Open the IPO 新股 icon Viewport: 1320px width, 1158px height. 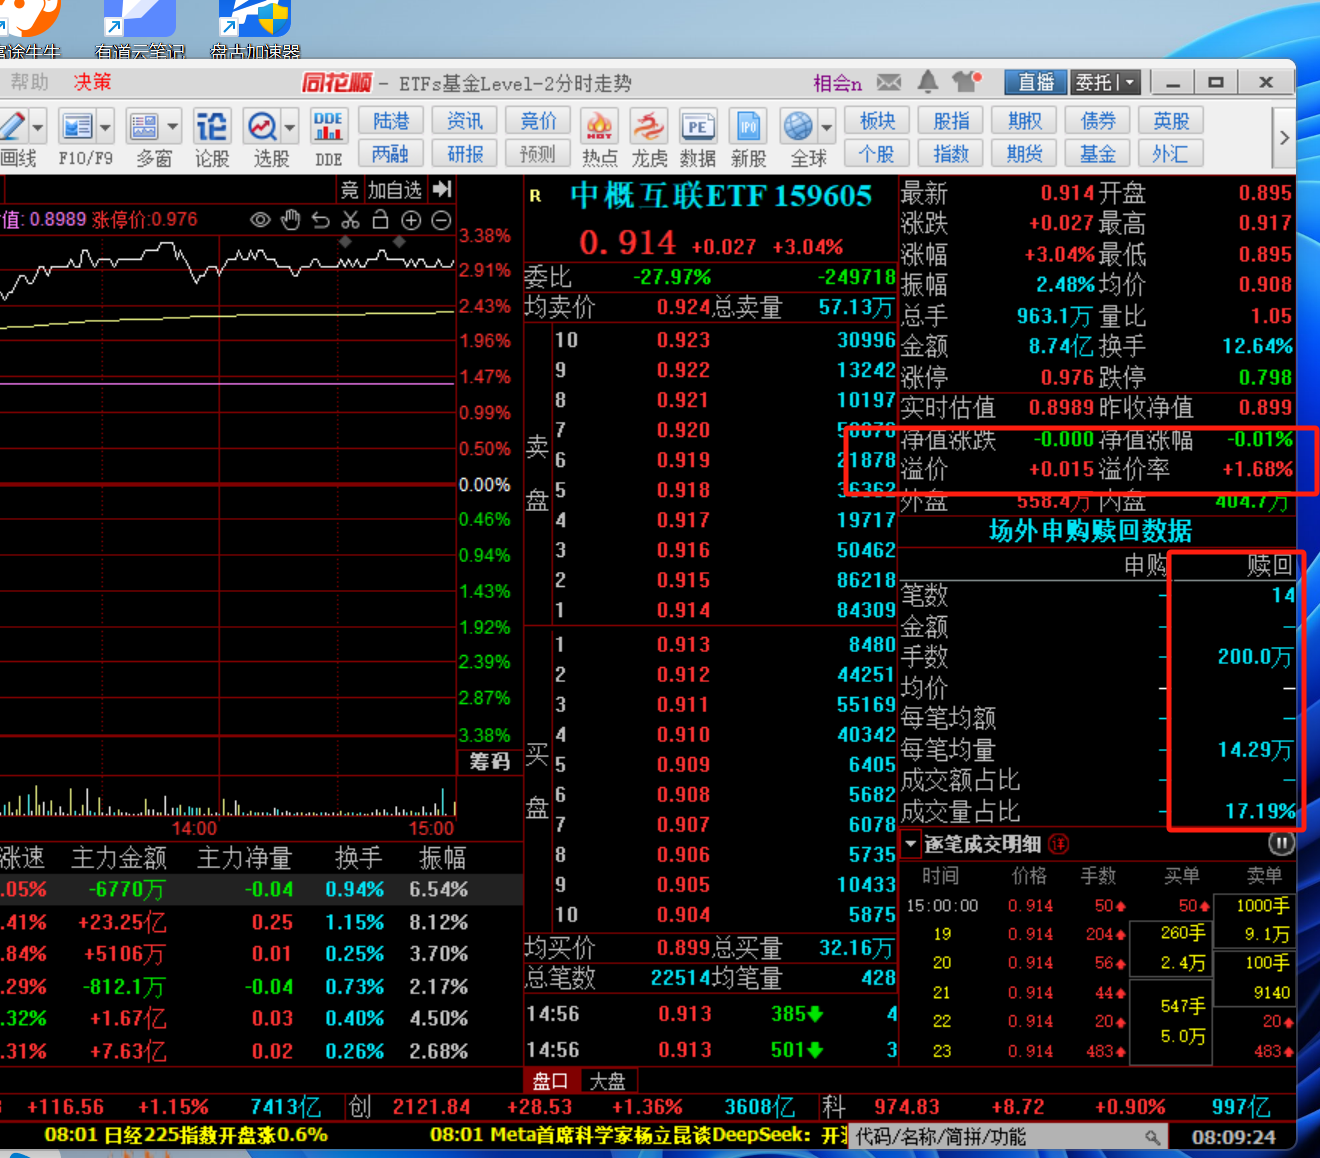pyautogui.click(x=748, y=138)
